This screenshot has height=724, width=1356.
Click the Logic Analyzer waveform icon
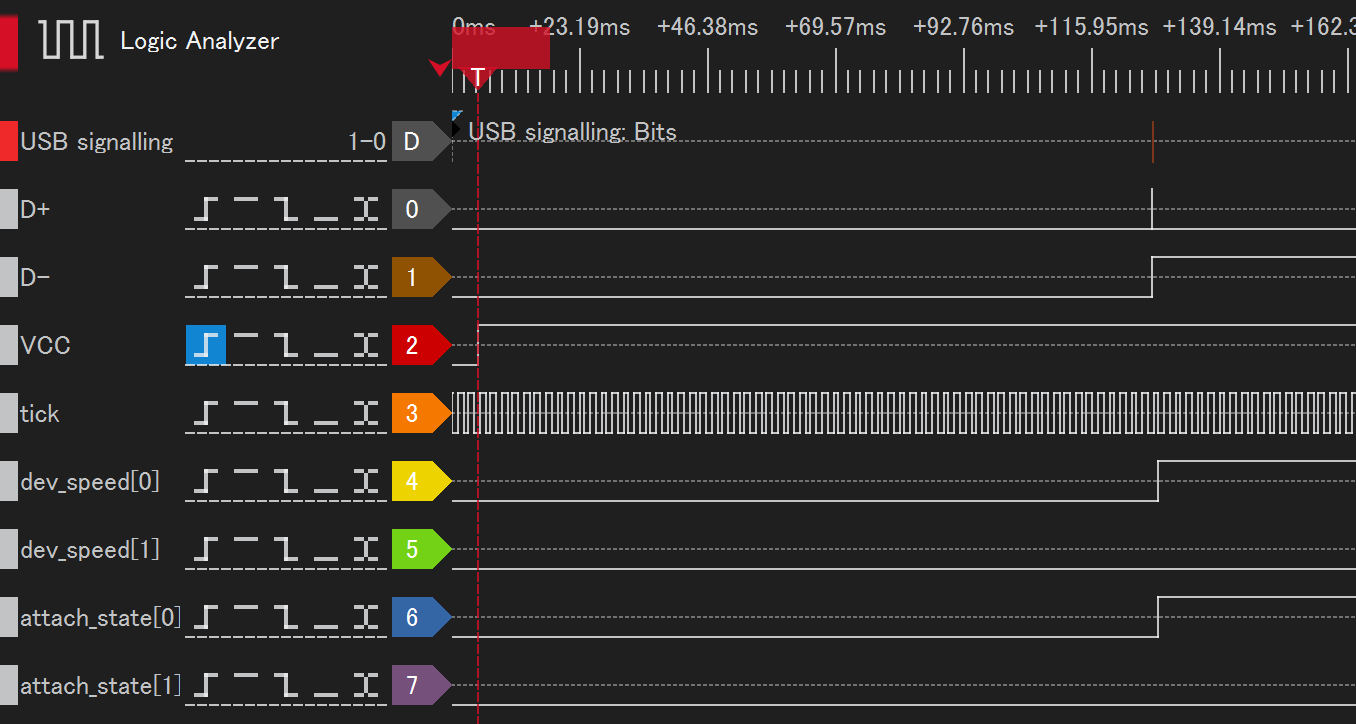click(x=72, y=40)
